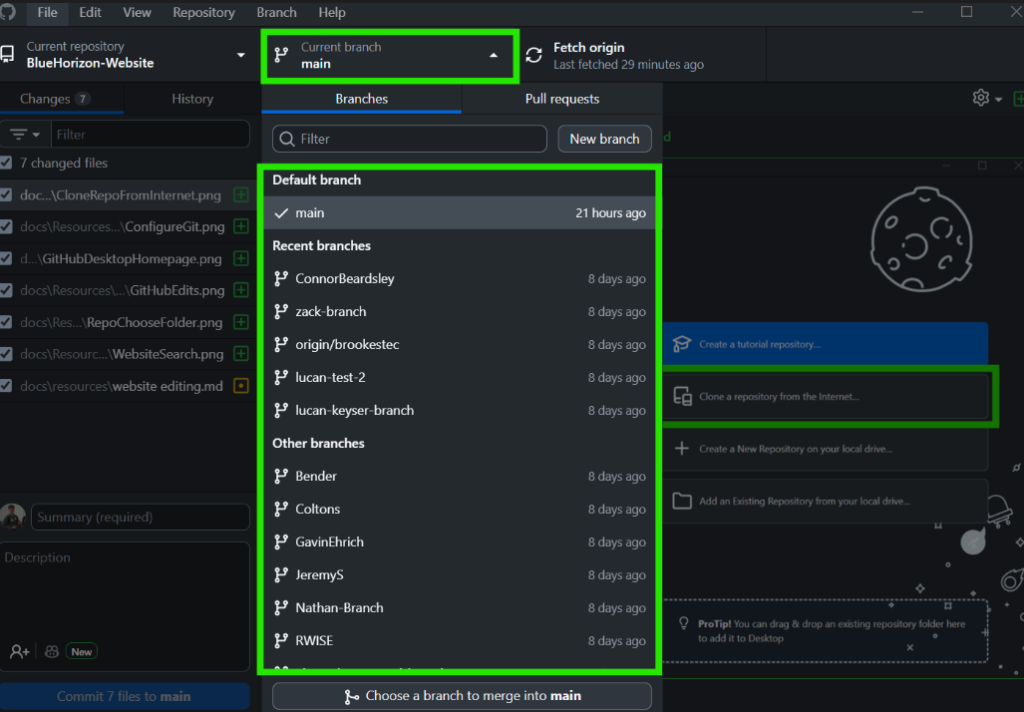Click the branch icon beside Coltons
1024x712 pixels.
coord(281,509)
